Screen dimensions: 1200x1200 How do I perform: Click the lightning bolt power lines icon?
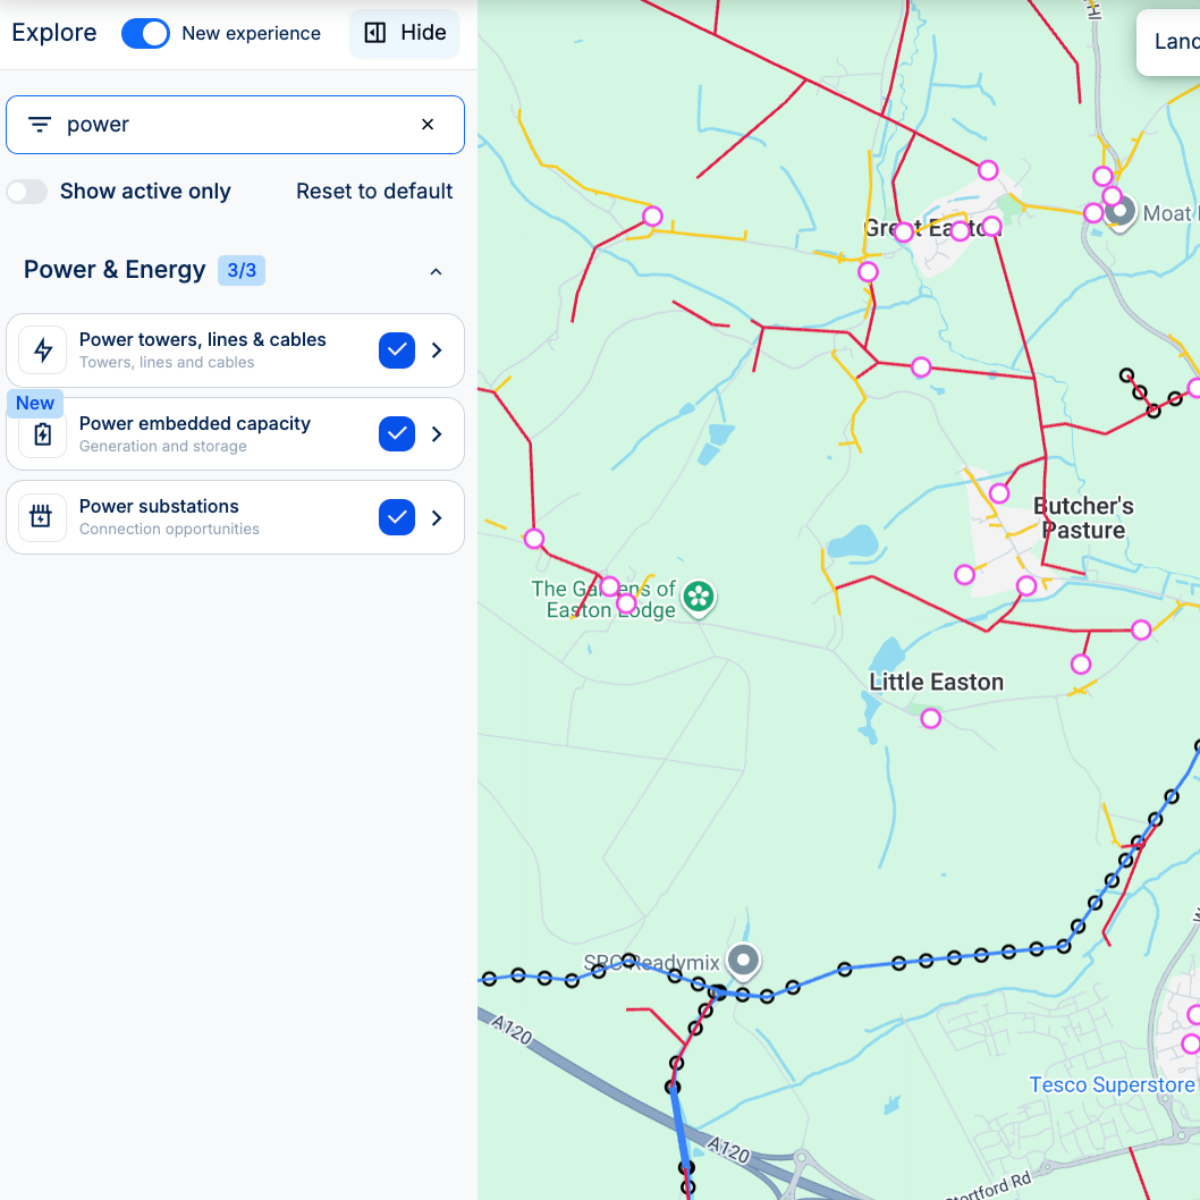click(43, 350)
